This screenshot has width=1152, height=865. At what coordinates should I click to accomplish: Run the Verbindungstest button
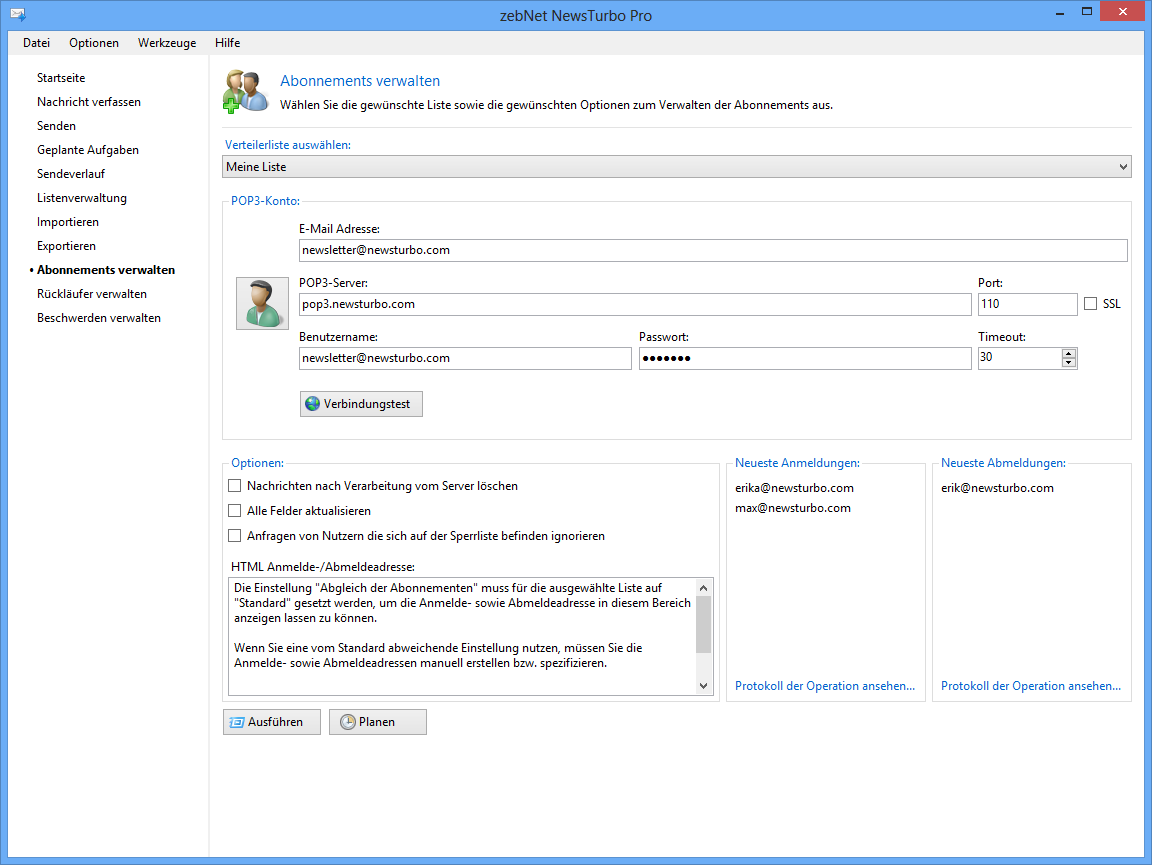pyautogui.click(x=361, y=404)
